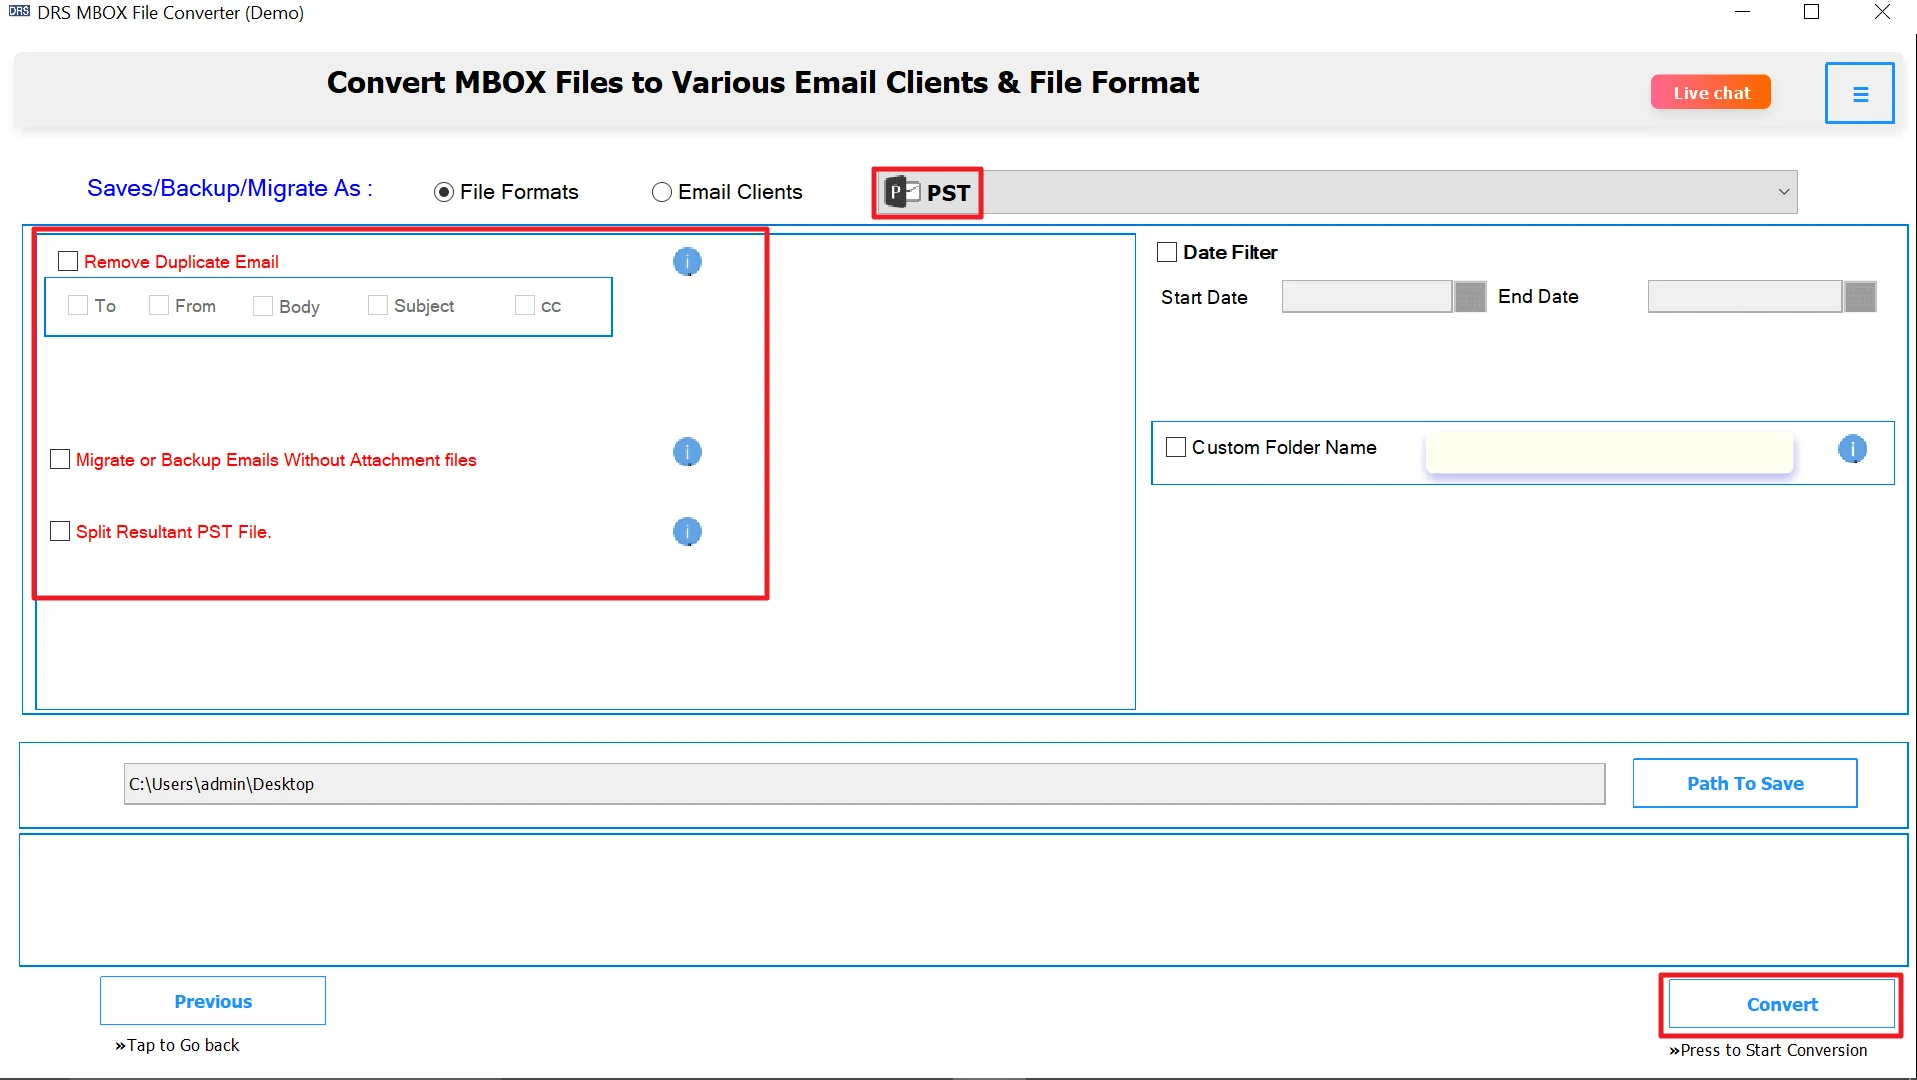This screenshot has height=1080, width=1917.
Task: Click the save path field showing Desktop
Action: [864, 784]
